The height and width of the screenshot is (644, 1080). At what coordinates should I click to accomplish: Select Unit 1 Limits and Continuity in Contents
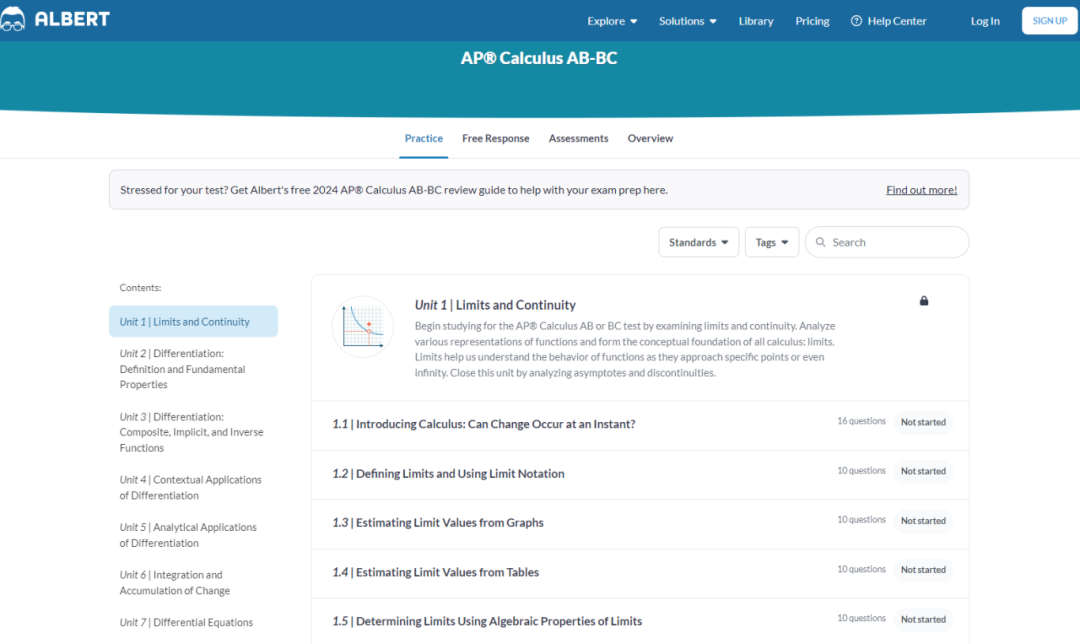(x=194, y=322)
